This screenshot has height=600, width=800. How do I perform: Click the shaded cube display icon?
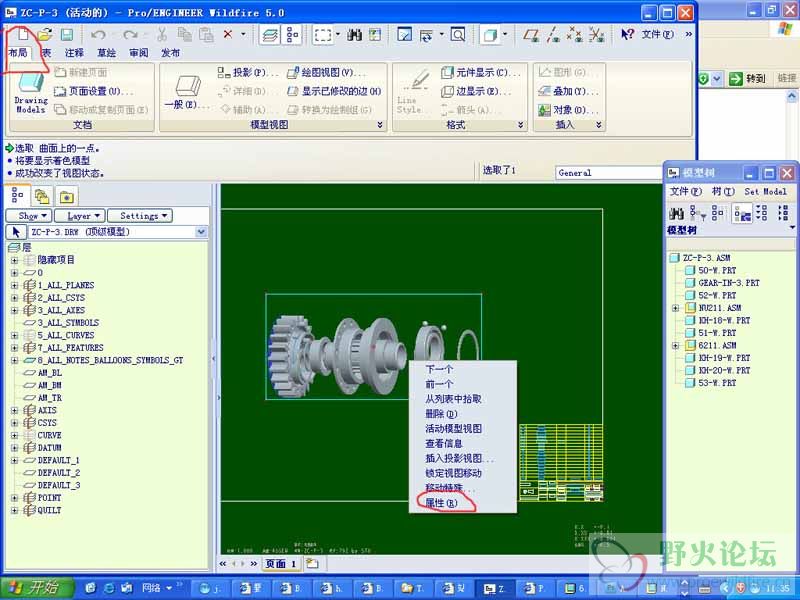coord(490,35)
